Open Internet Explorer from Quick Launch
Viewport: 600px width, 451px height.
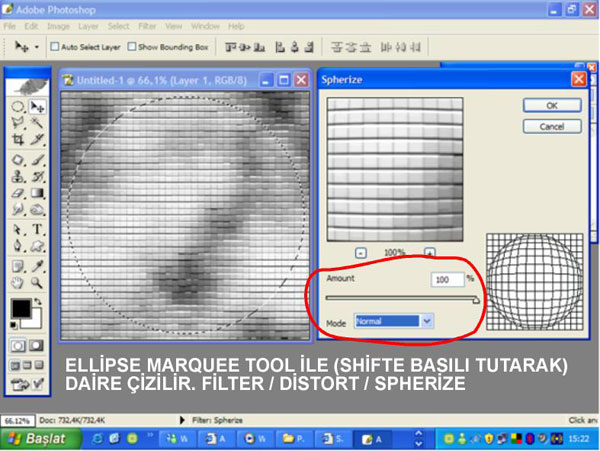(97, 438)
